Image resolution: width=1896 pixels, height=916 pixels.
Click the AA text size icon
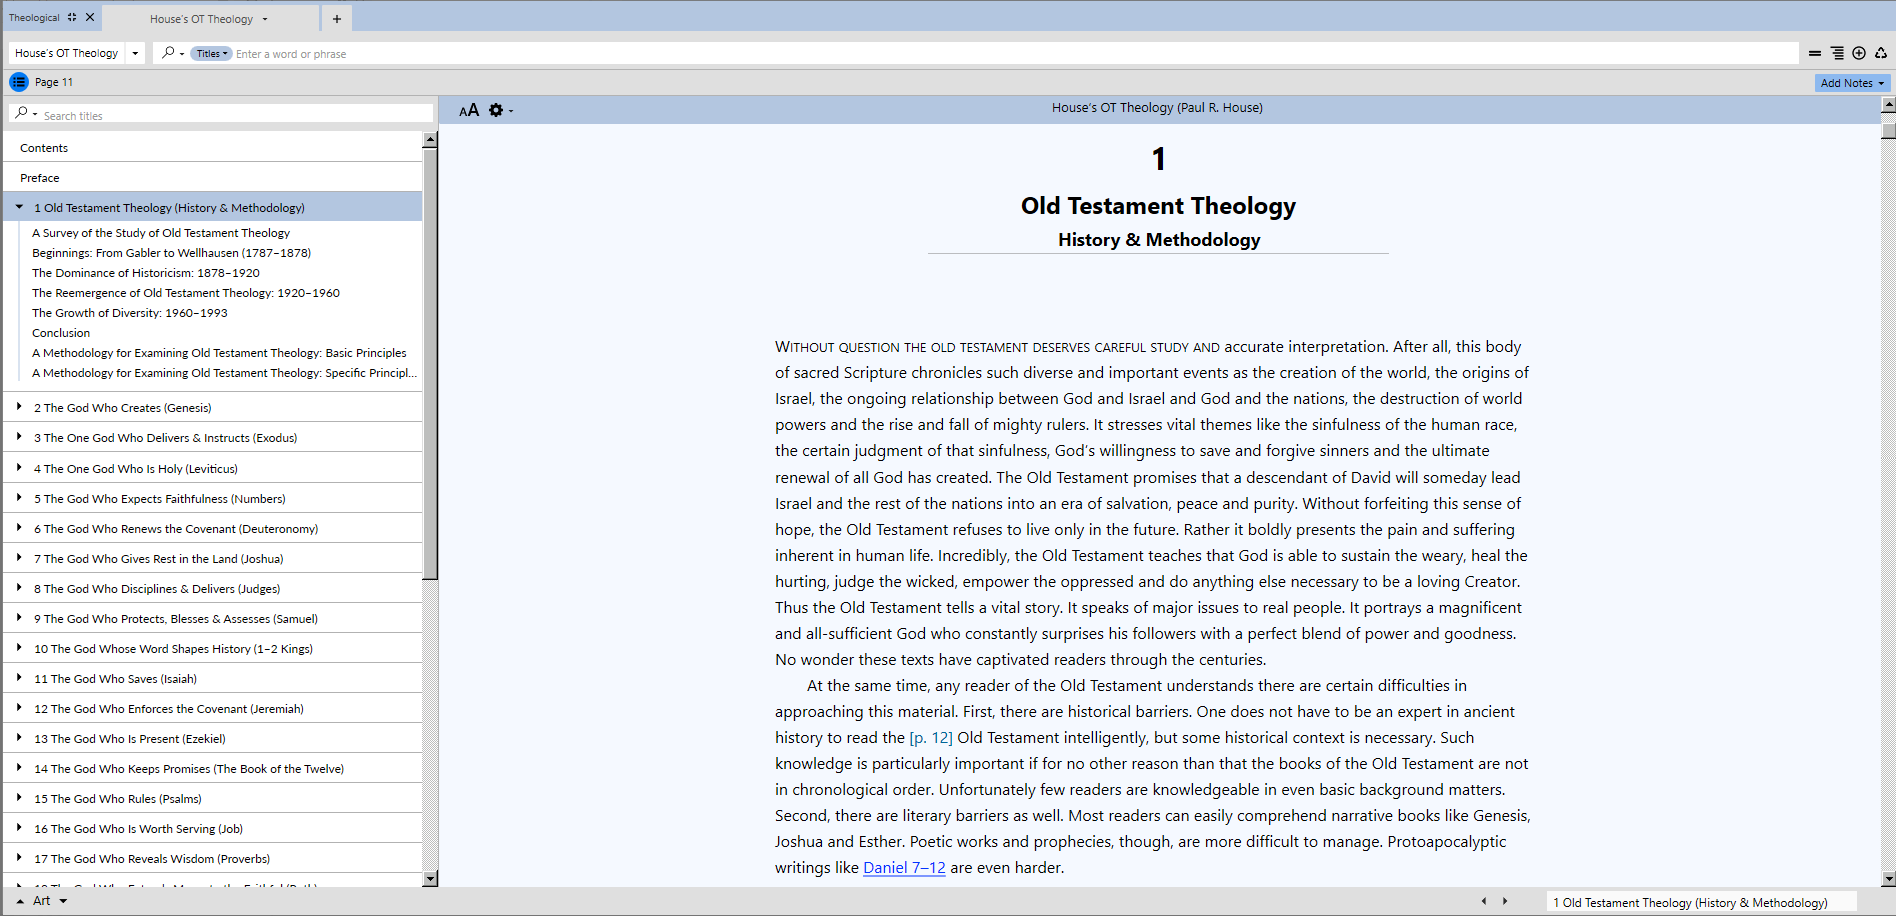(x=469, y=110)
